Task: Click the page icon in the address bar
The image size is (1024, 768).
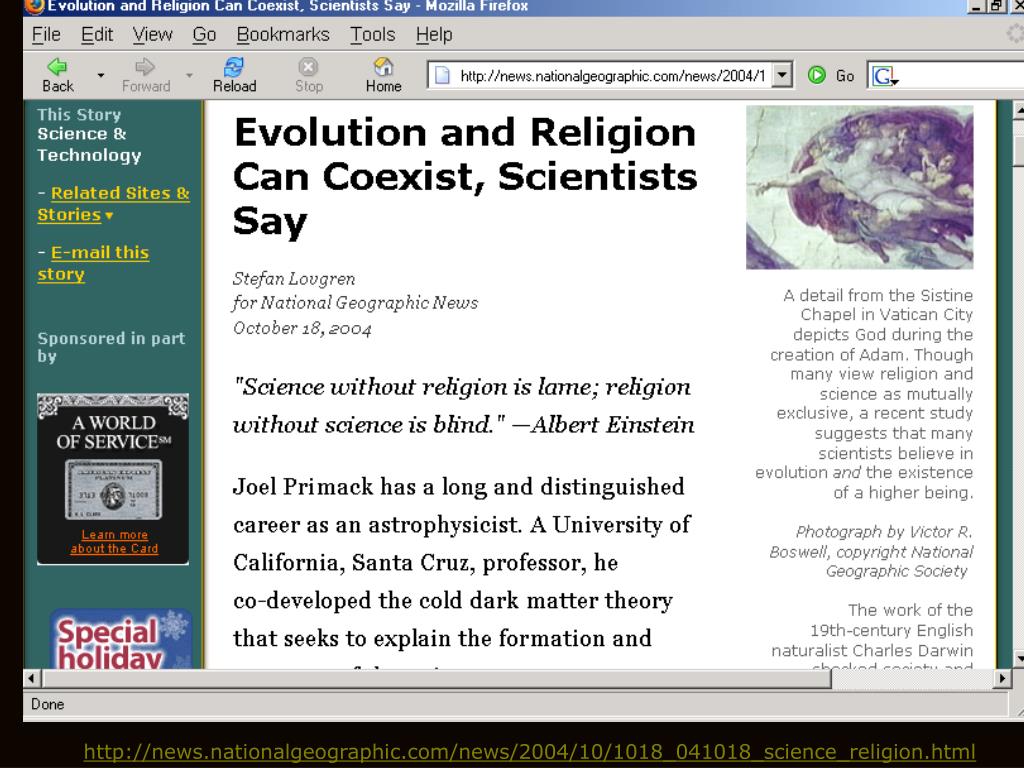Action: (442, 75)
